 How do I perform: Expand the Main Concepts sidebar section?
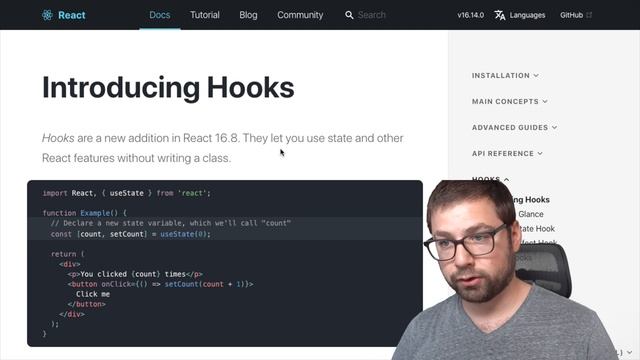pos(510,101)
